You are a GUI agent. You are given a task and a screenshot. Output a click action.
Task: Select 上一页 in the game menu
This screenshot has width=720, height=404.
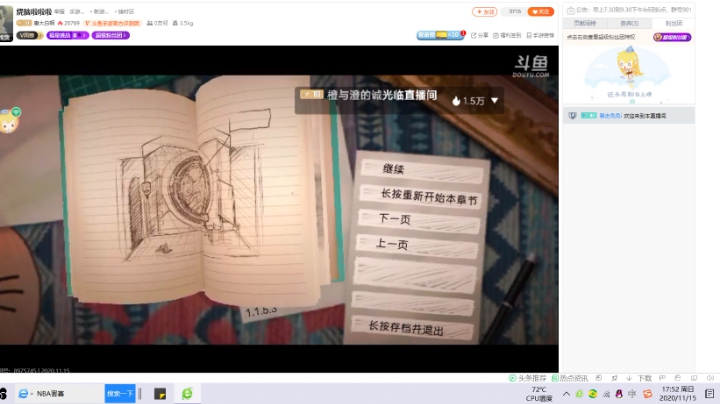click(417, 246)
